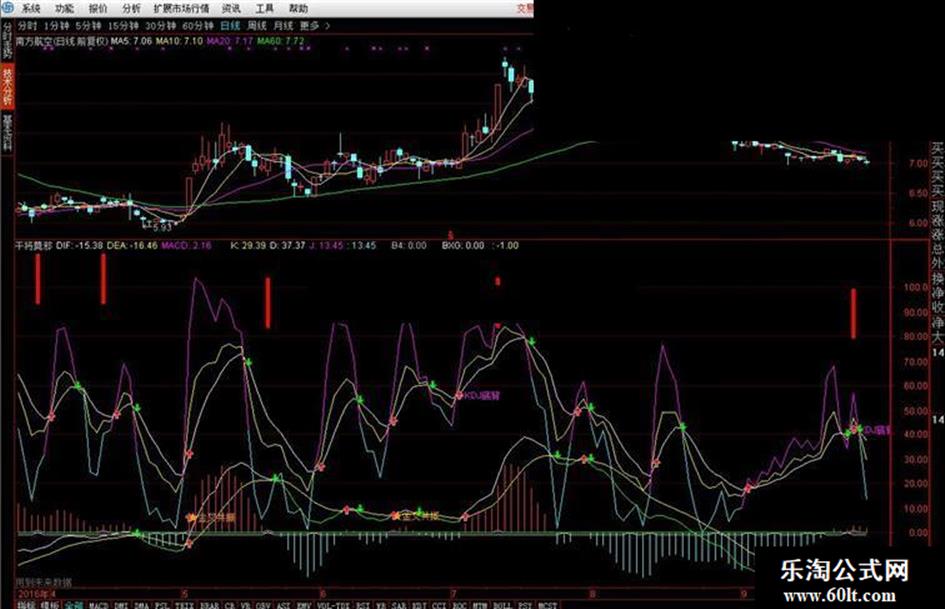The width and height of the screenshot is (945, 609).
Task: Select the highlighted 全部 bottom tab
Action: [74, 604]
